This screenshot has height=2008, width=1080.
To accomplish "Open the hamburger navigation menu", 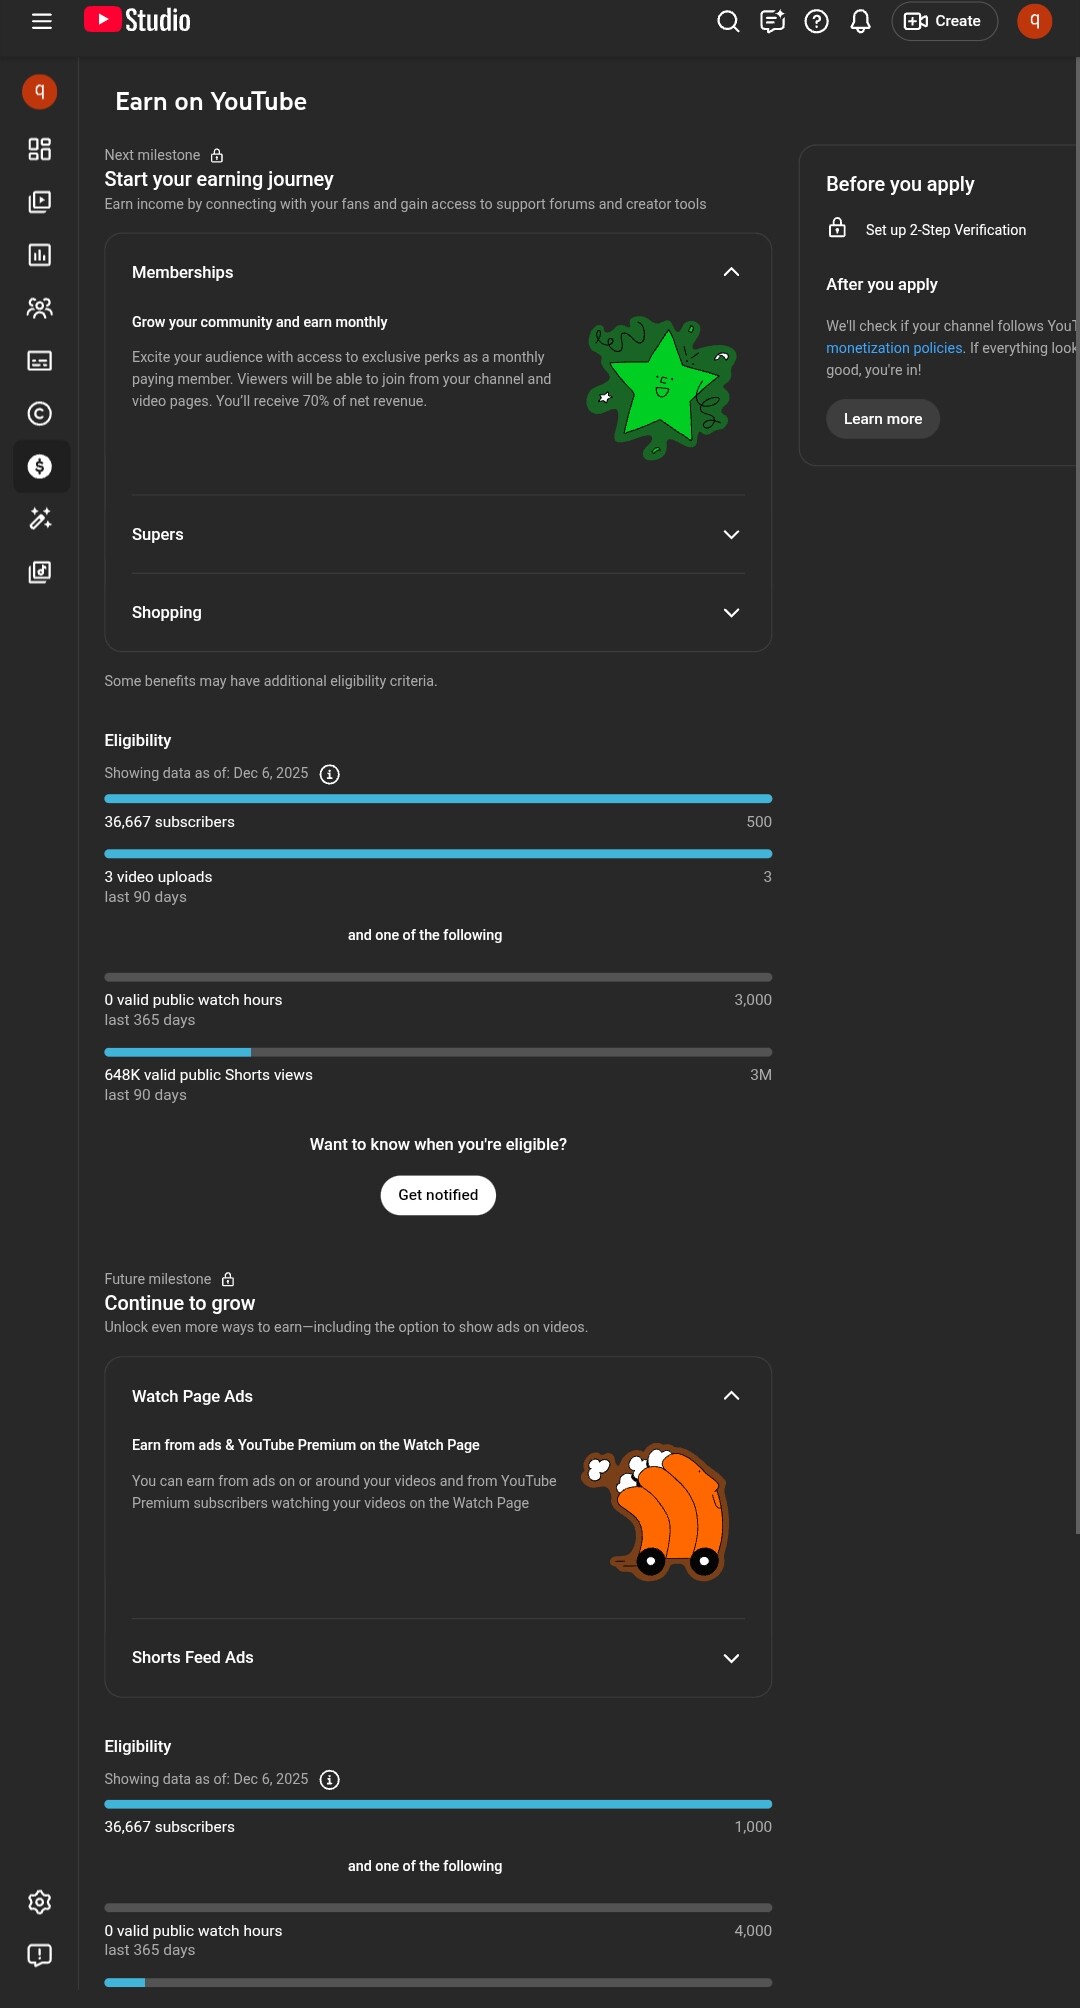I will (x=42, y=21).
